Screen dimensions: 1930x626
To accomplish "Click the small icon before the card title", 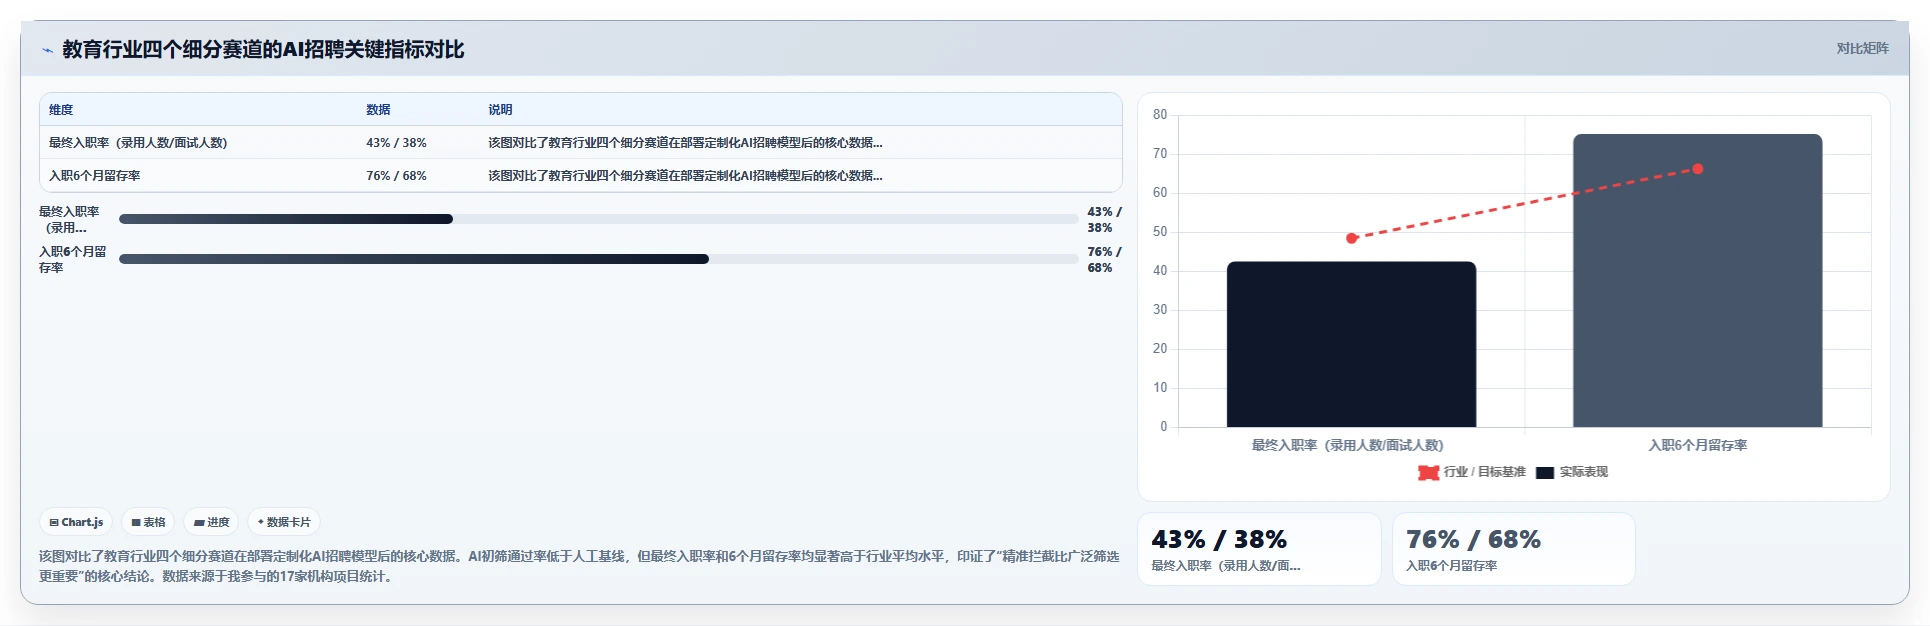I will 47,50.
